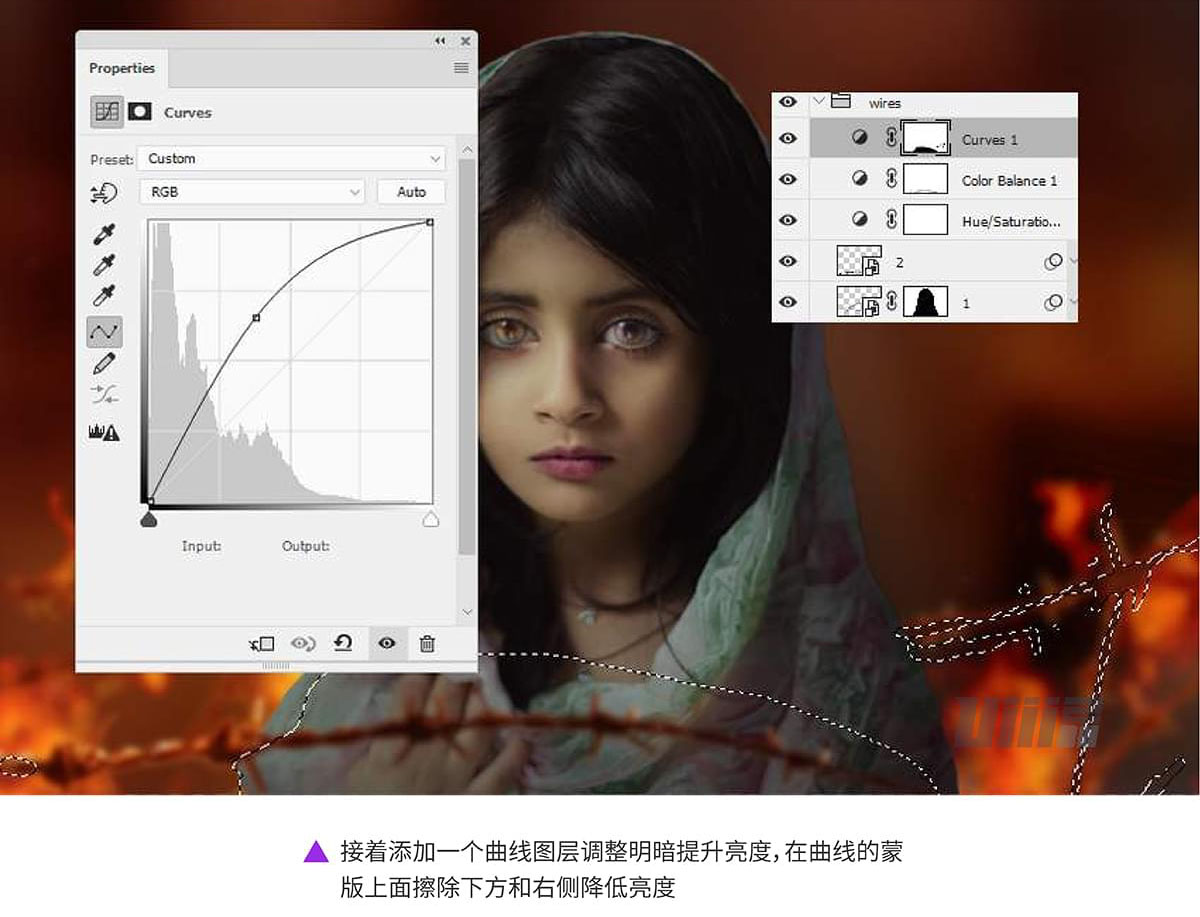Expand the effects arrow on layer 1
The height and width of the screenshot is (917, 1200).
pyautogui.click(x=1073, y=302)
